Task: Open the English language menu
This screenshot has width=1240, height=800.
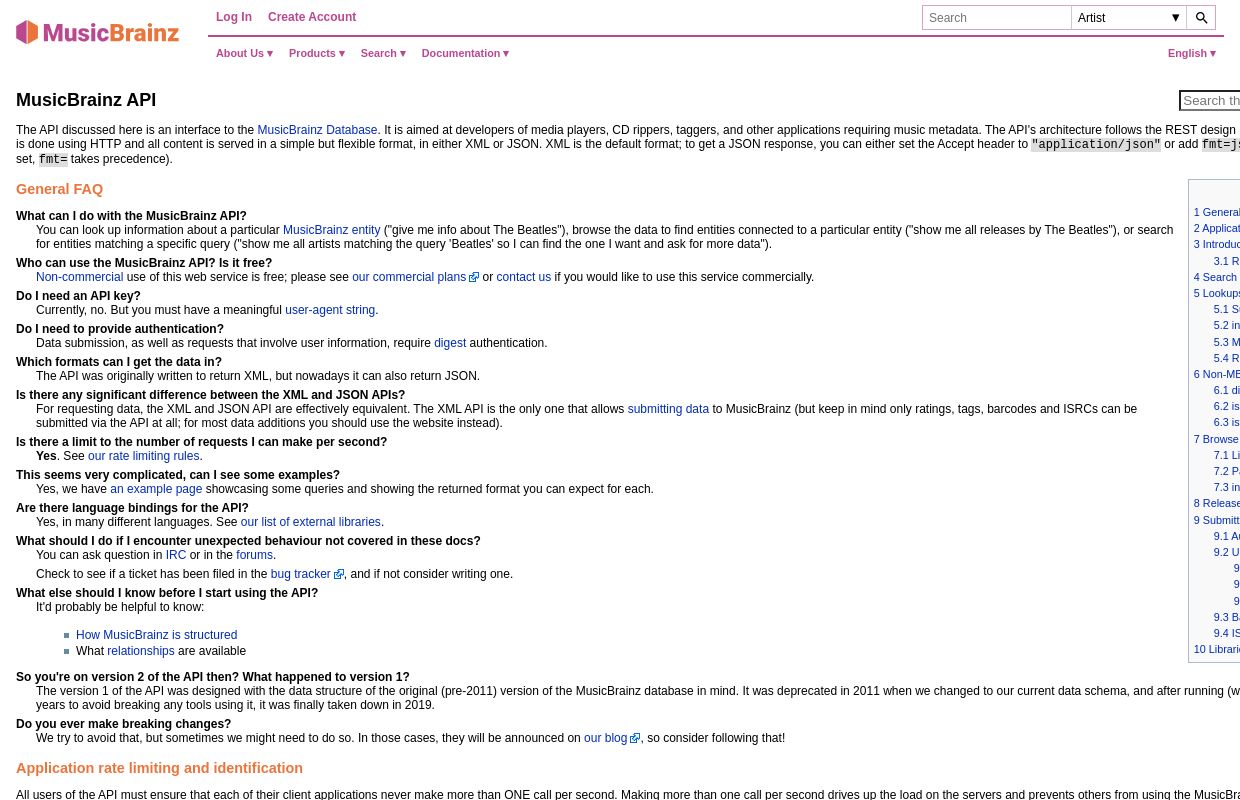Action: (x=1192, y=53)
